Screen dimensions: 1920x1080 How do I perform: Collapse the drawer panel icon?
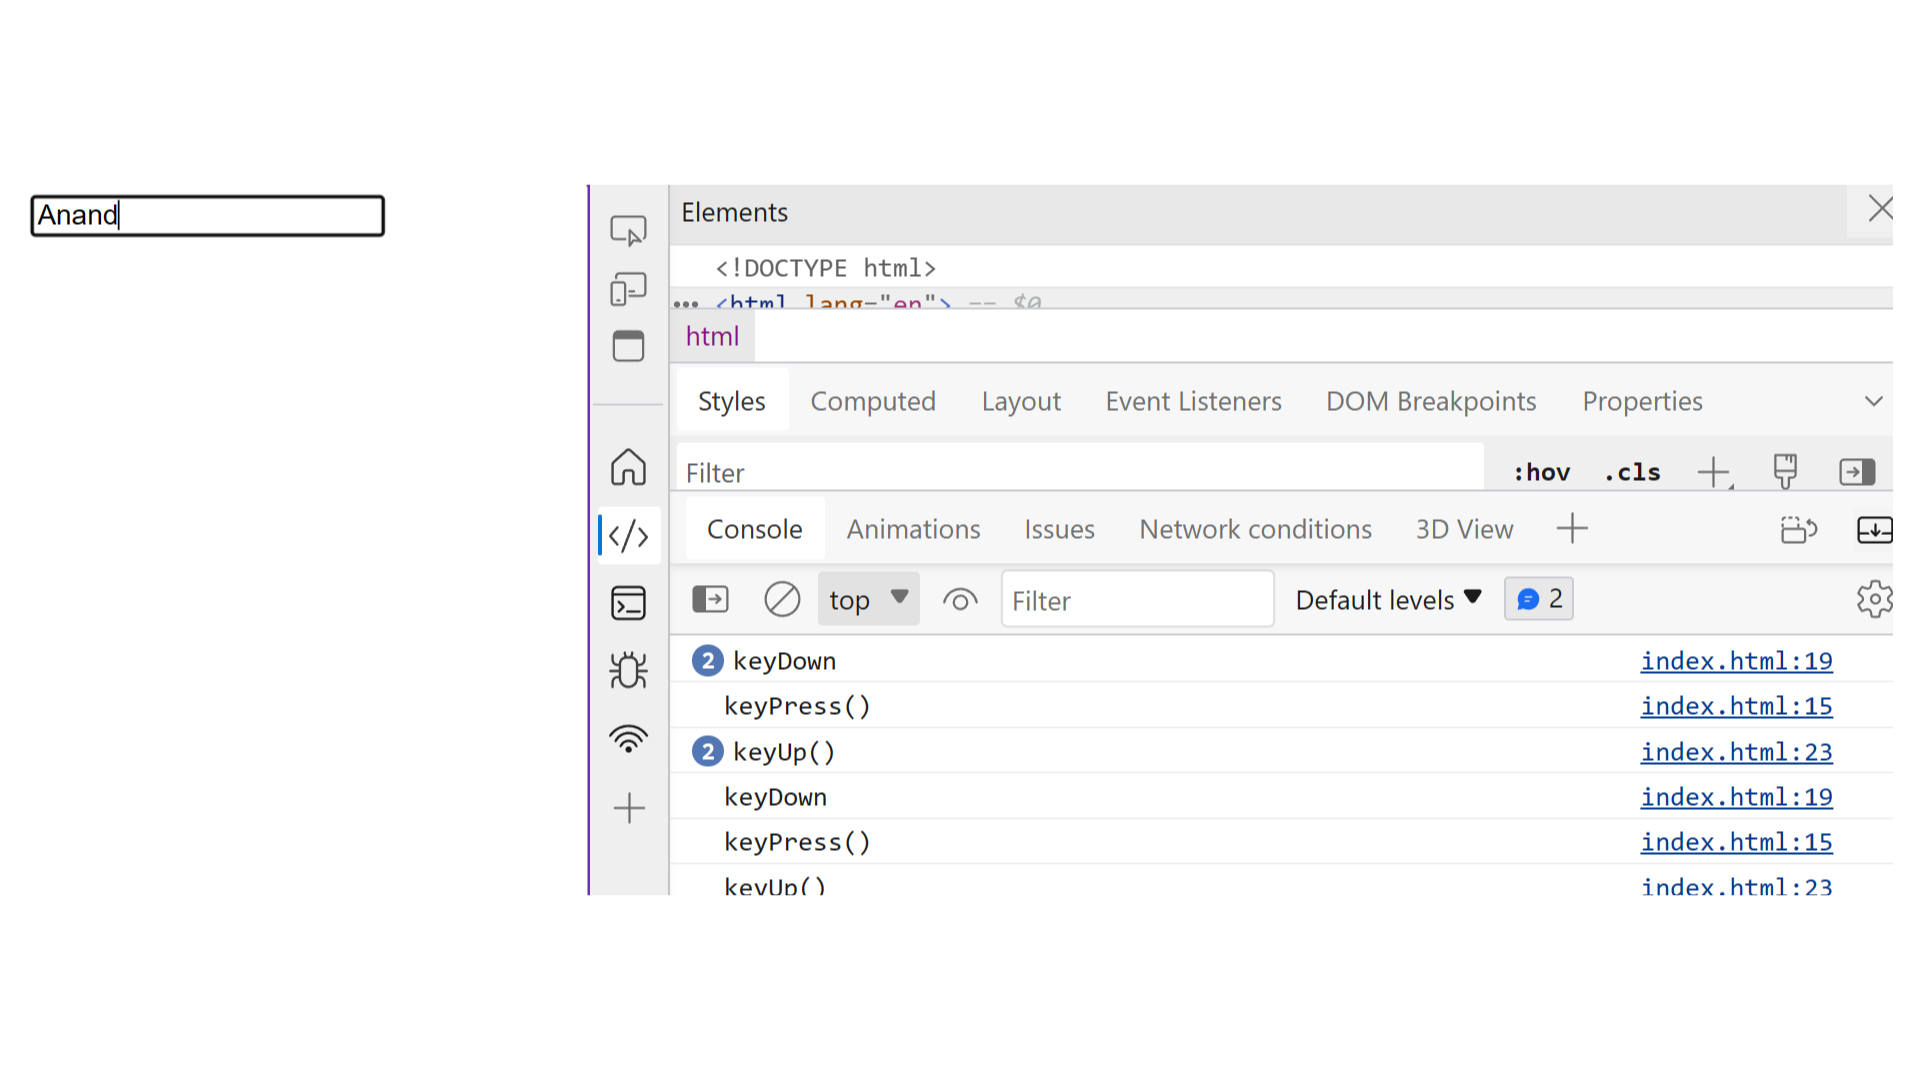1874,529
